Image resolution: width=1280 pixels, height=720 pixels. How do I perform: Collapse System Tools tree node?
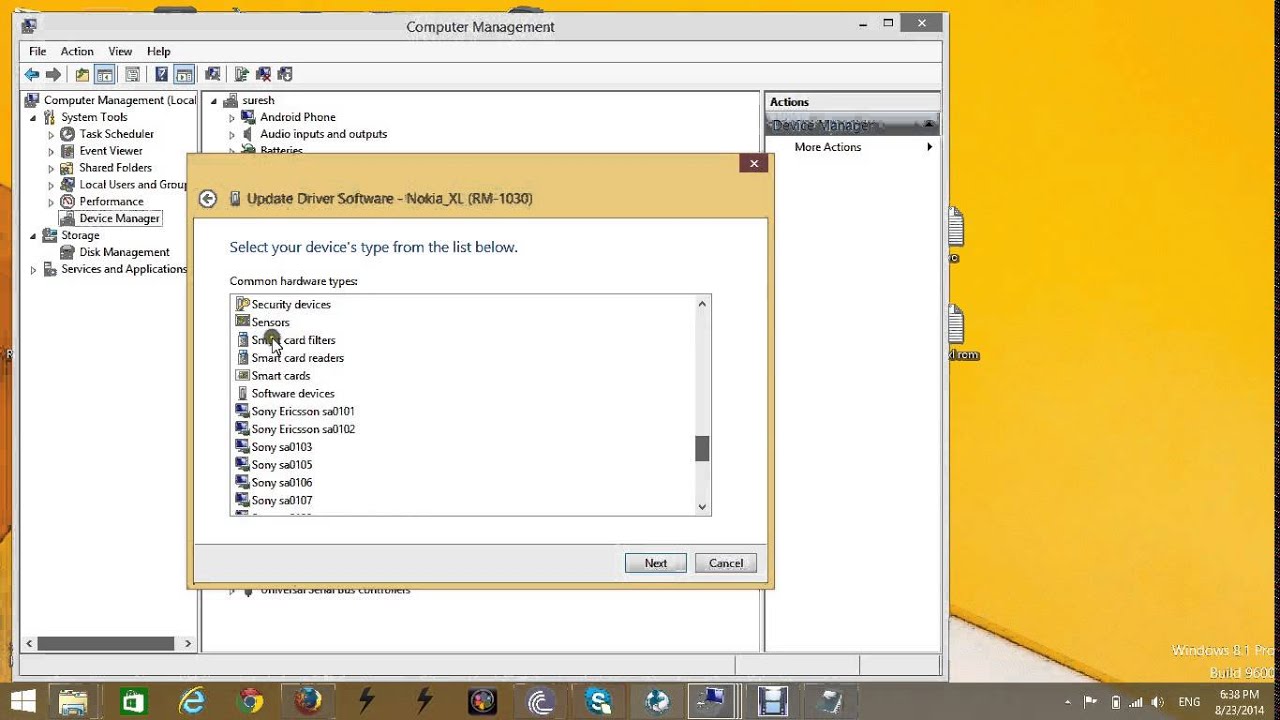pos(33,117)
